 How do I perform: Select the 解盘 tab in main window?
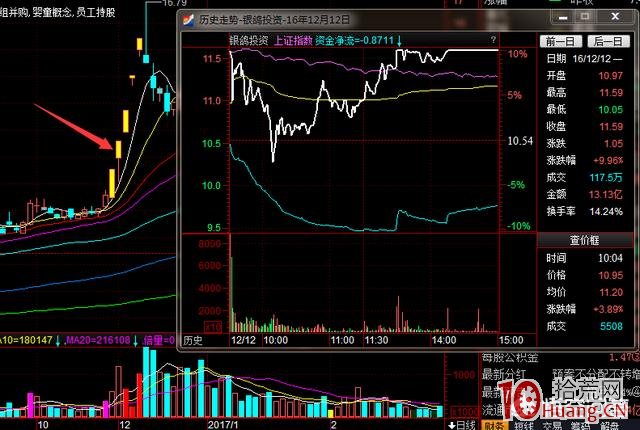click(609, 426)
